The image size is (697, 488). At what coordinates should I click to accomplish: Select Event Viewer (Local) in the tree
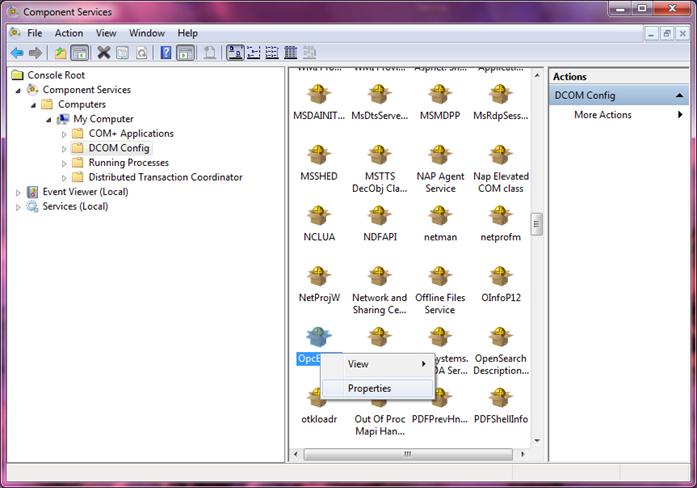85,192
